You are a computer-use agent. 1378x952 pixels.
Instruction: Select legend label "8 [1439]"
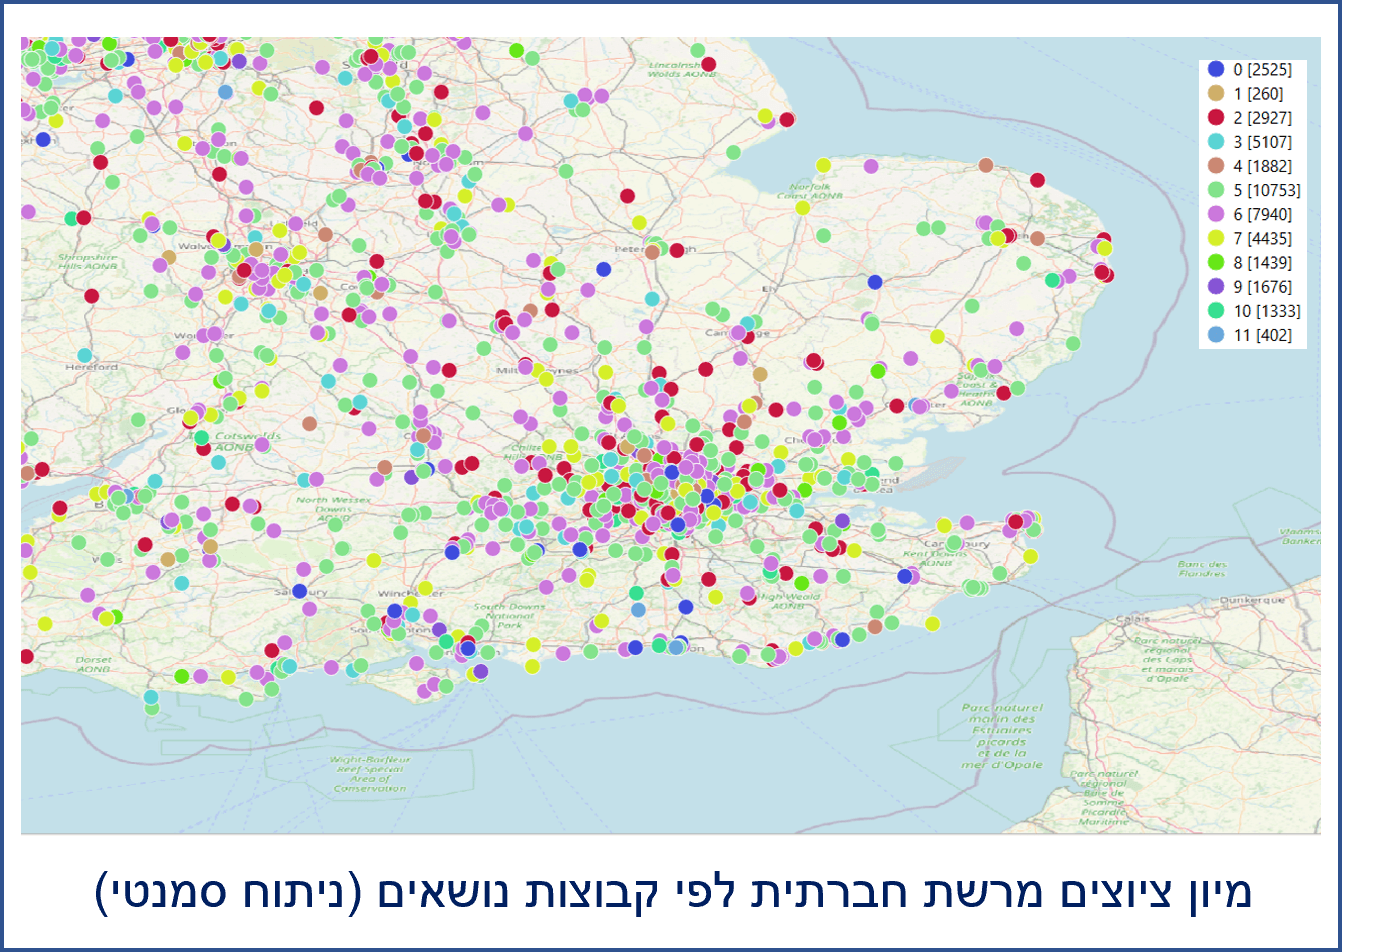click(1262, 262)
